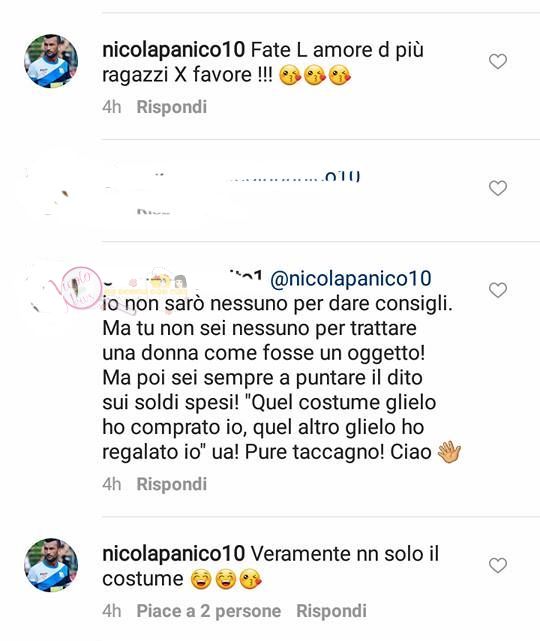Follow the @nicolapanico10 mention link
The image size is (540, 641).
(350, 279)
